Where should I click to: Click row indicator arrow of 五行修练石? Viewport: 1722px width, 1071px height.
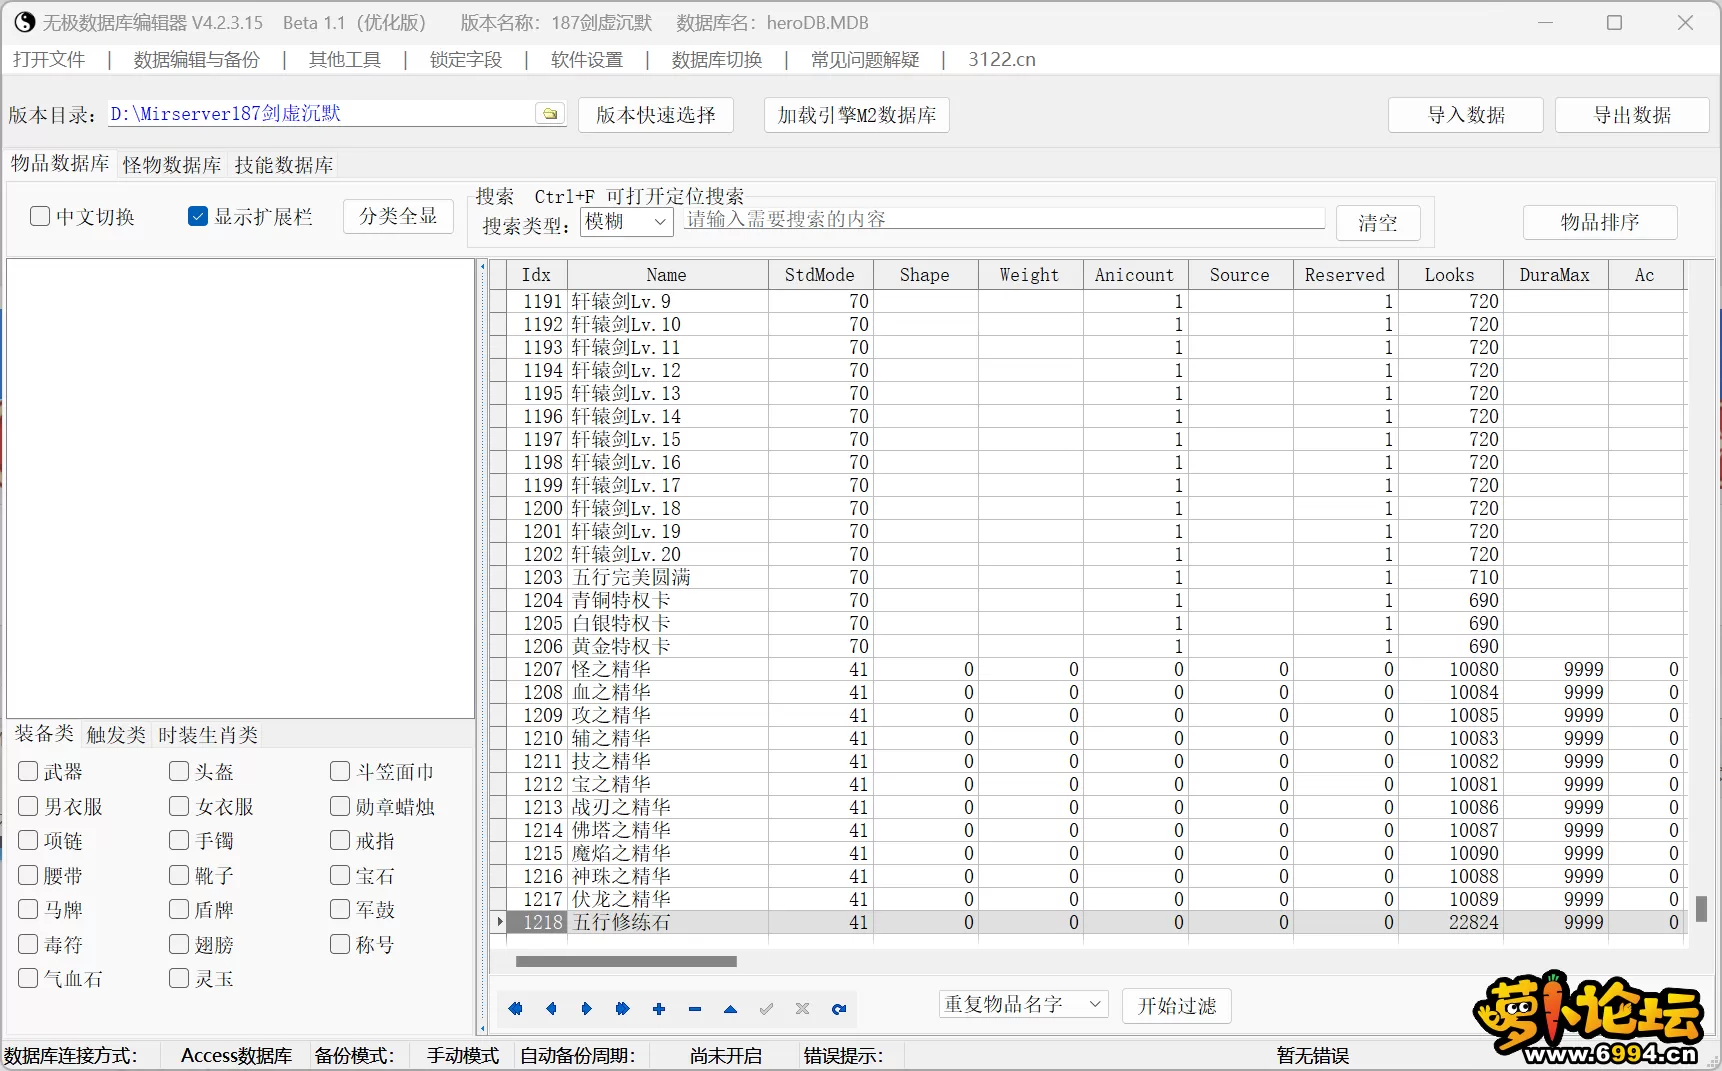[499, 922]
